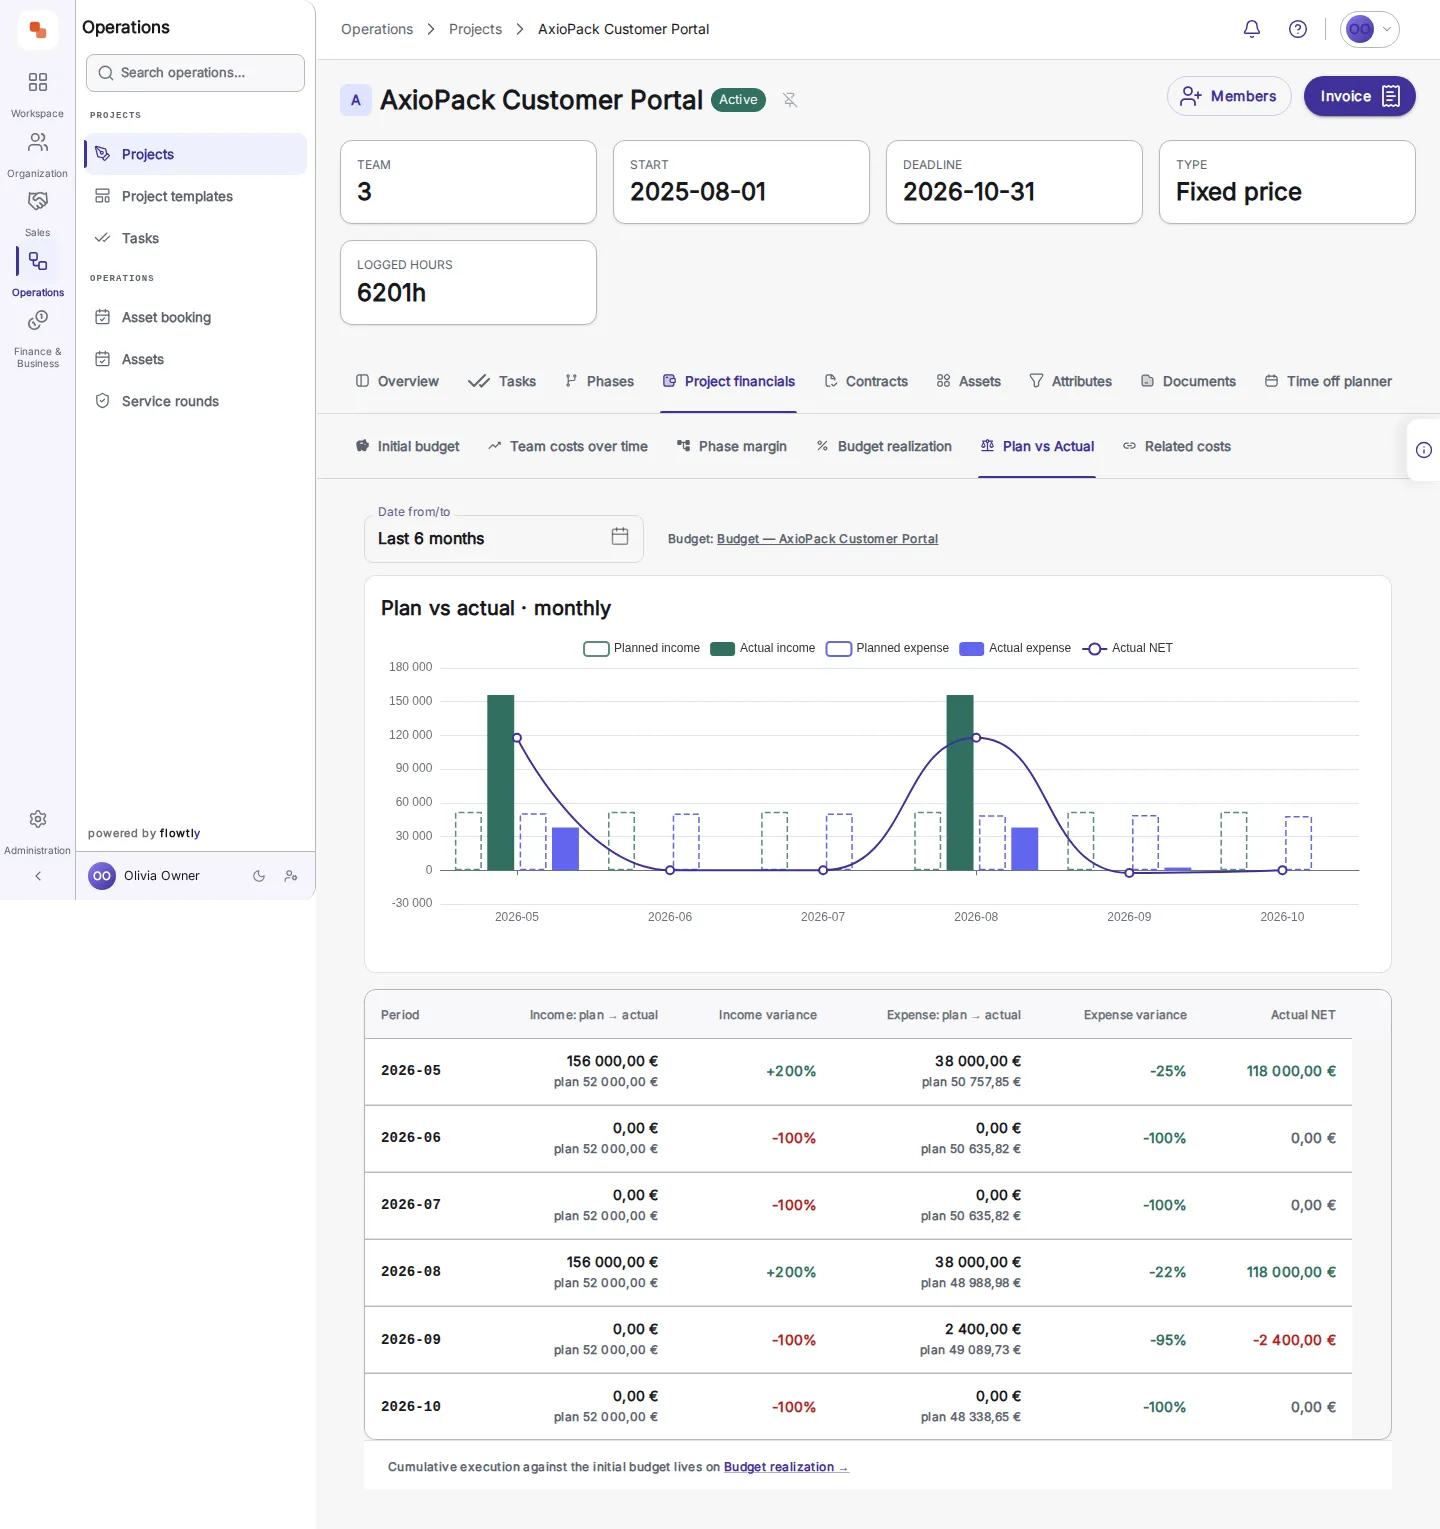Open Asset booking in the sidebar
Screen dimensions: 1440x1529
point(196,317)
